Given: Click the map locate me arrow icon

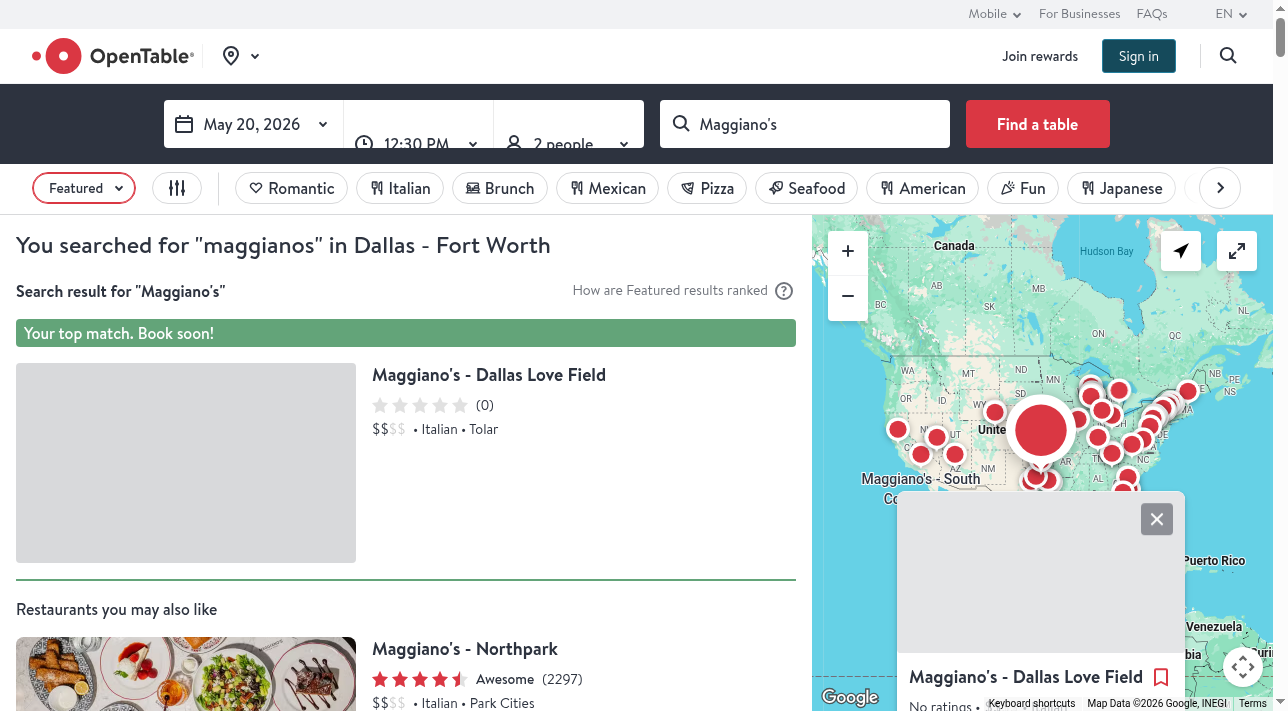Looking at the screenshot, I should click(1181, 251).
